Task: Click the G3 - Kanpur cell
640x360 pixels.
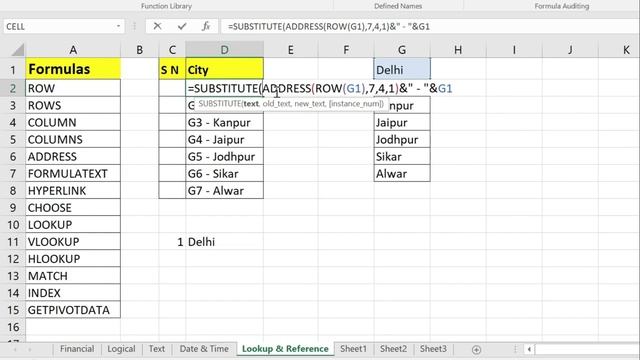Action: tap(224, 122)
